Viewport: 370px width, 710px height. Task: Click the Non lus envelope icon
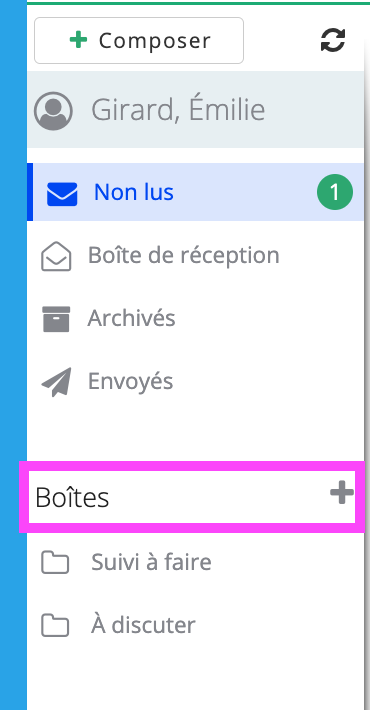point(62,194)
